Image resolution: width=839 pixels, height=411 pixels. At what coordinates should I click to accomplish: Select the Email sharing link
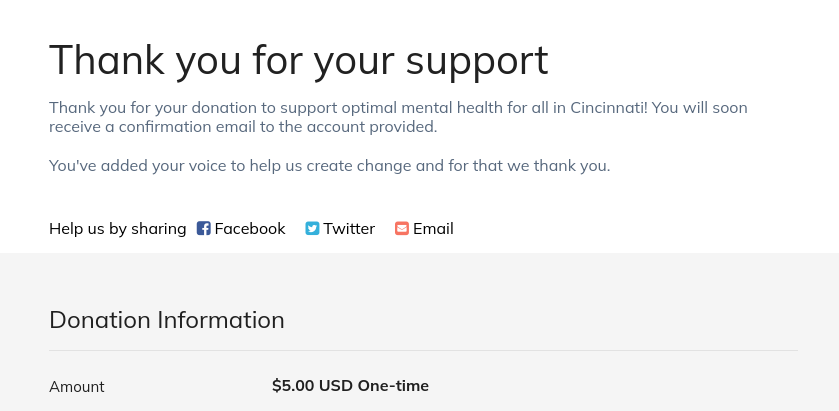(433, 228)
